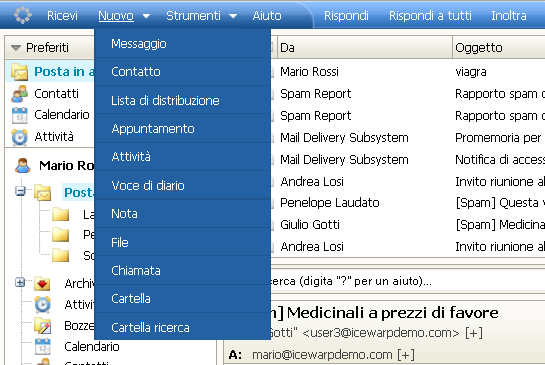The image size is (545, 365).
Task: Select the Penelope Laudato spam message
Action: pos(407,203)
